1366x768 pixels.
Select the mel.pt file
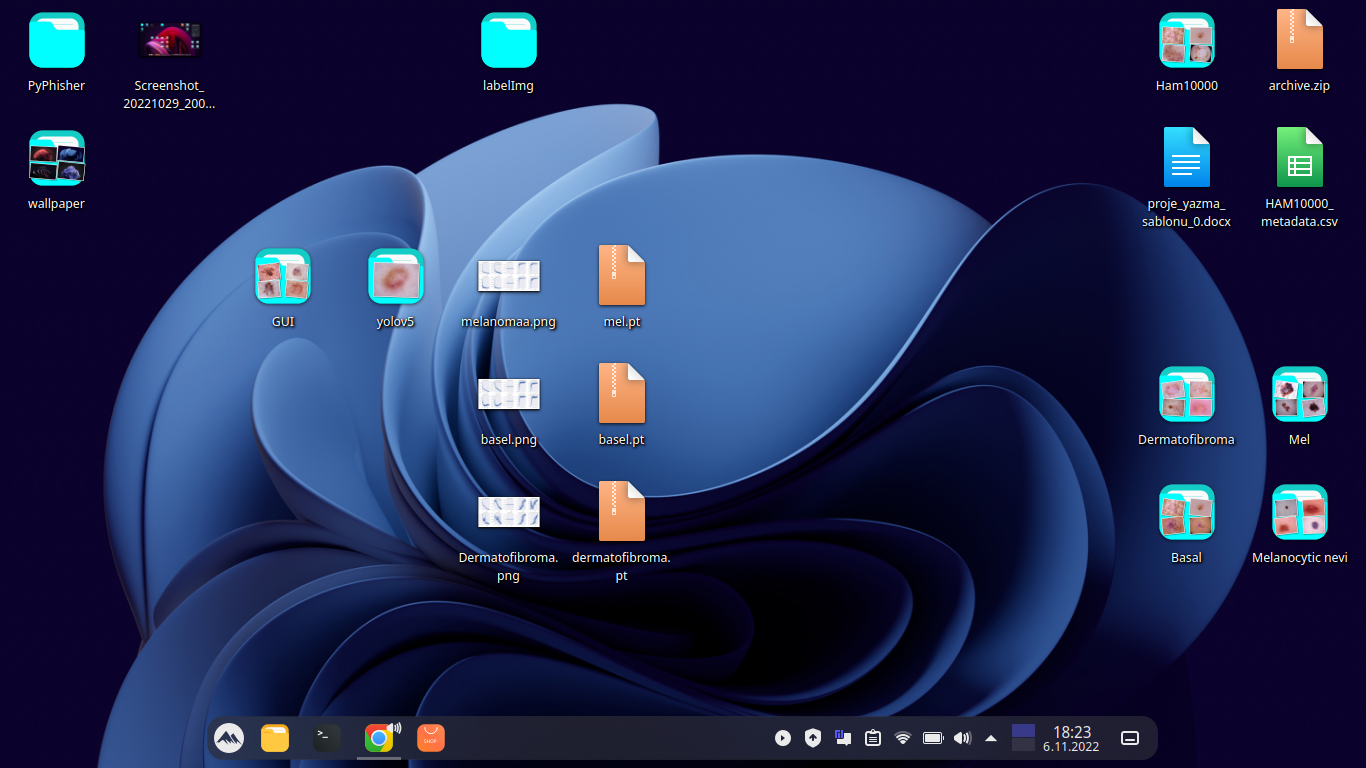coord(622,275)
